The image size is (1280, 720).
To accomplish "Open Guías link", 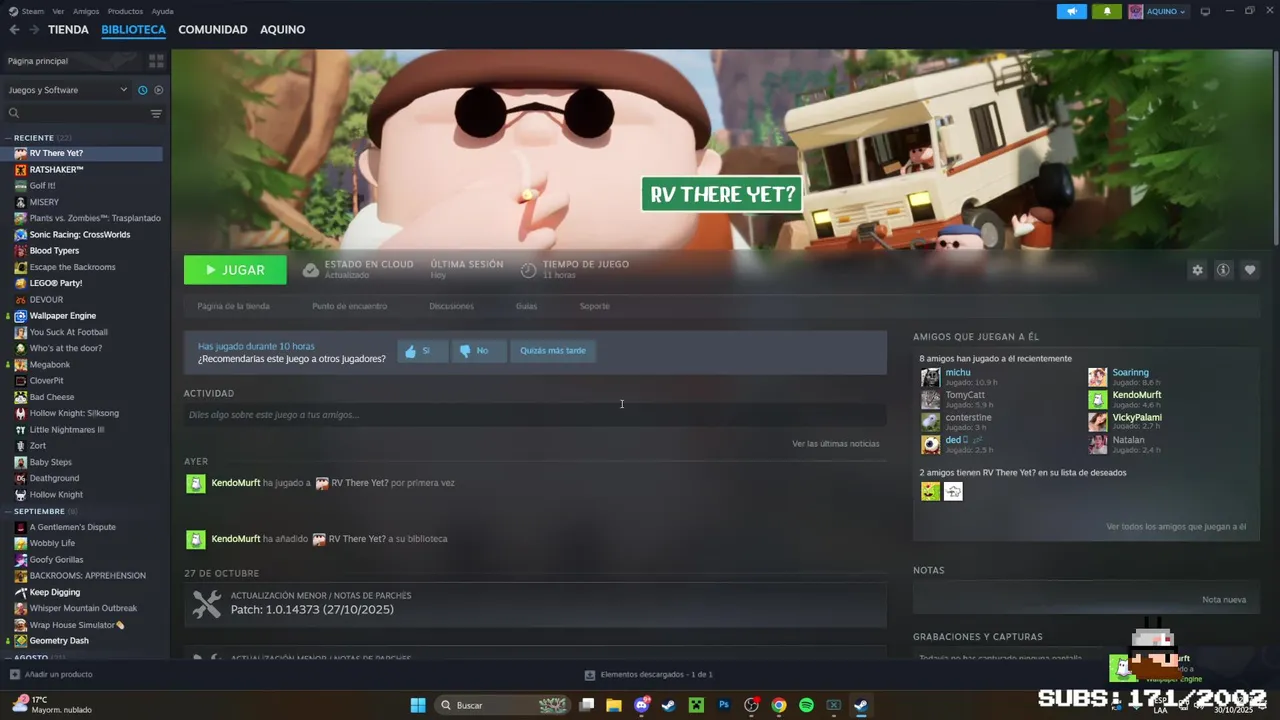I will tap(526, 306).
